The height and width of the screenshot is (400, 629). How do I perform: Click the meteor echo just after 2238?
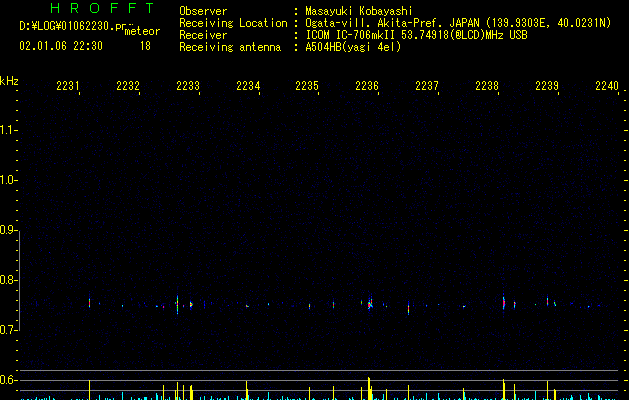504,302
